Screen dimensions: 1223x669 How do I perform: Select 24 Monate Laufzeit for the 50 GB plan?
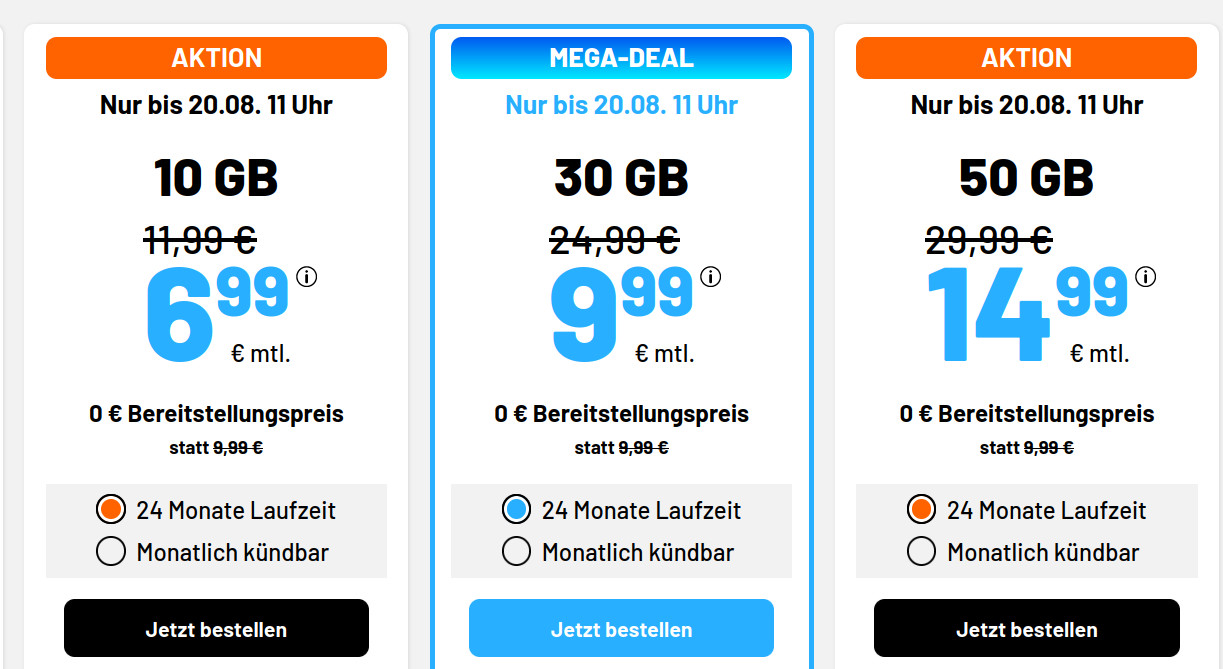[921, 510]
